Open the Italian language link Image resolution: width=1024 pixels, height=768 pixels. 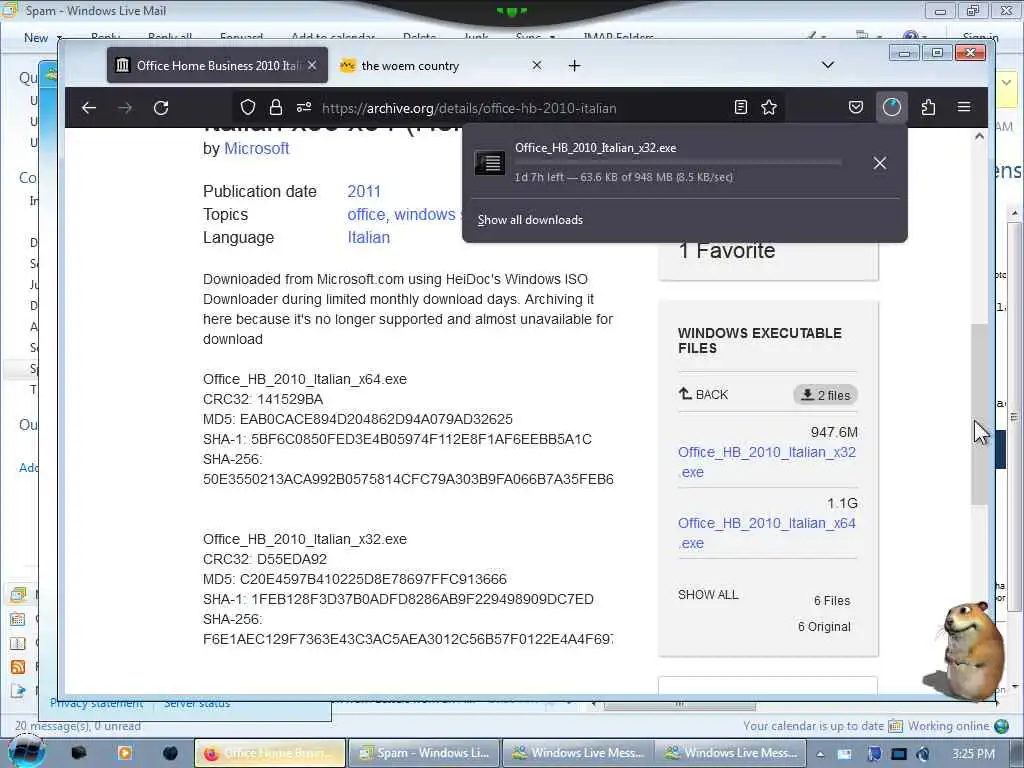[x=368, y=238]
